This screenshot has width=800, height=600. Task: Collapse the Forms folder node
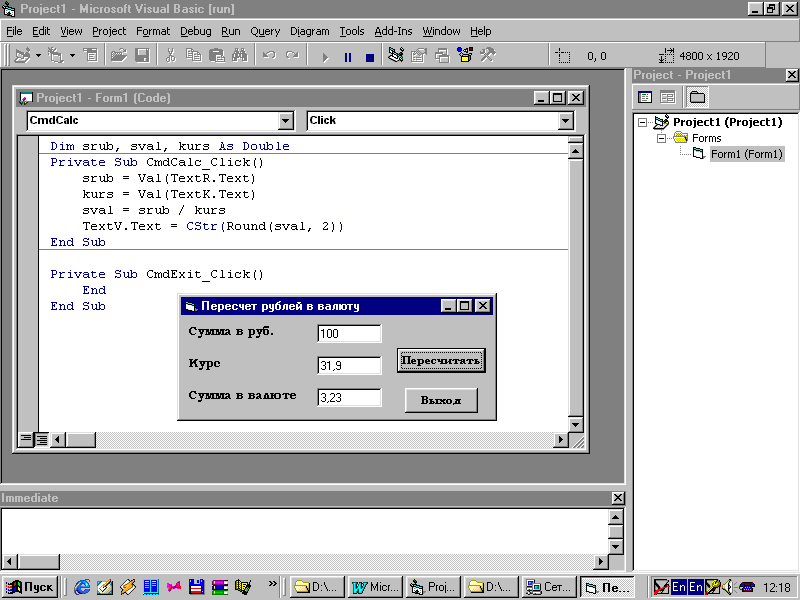pos(661,138)
